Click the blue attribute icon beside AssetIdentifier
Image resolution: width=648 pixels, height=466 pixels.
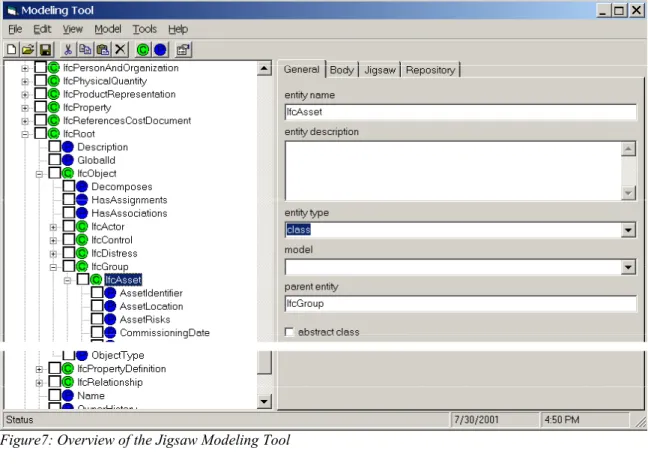[x=110, y=293]
